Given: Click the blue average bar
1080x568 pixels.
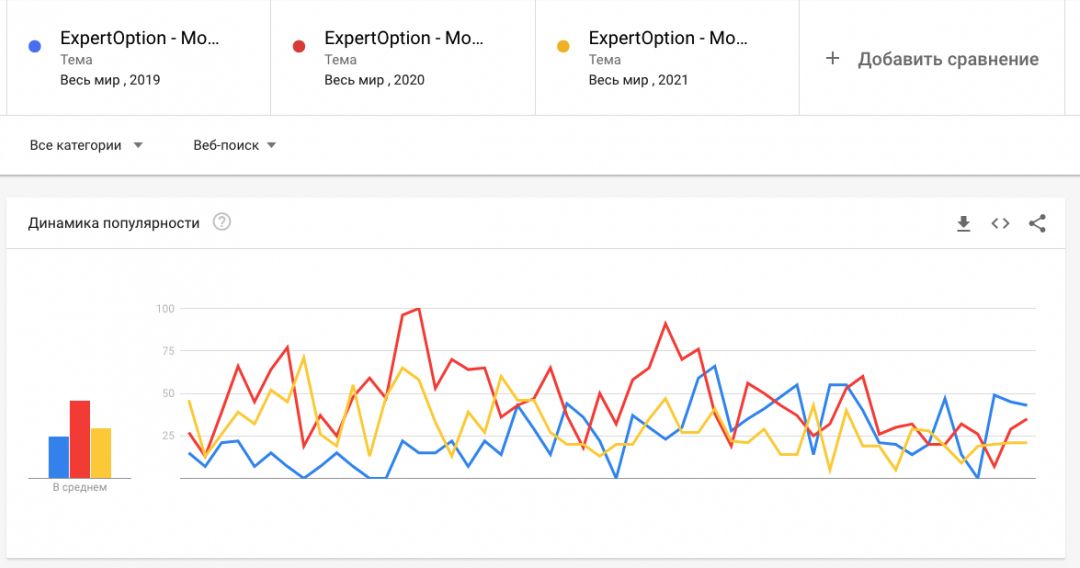Looking at the screenshot, I should click(x=59, y=457).
